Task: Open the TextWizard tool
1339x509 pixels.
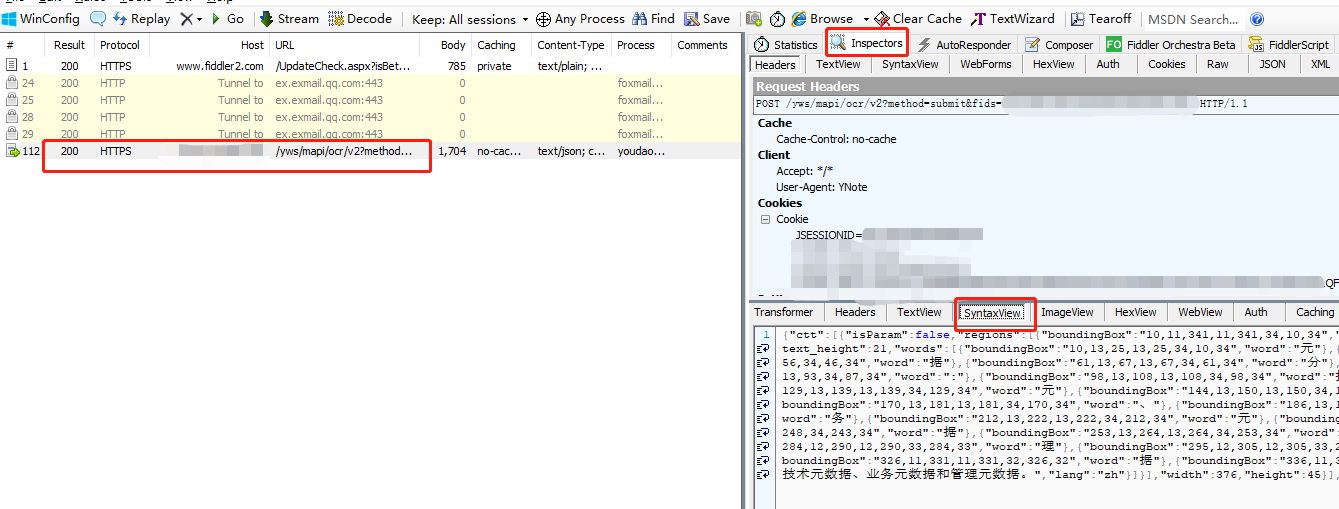Action: [1013, 19]
